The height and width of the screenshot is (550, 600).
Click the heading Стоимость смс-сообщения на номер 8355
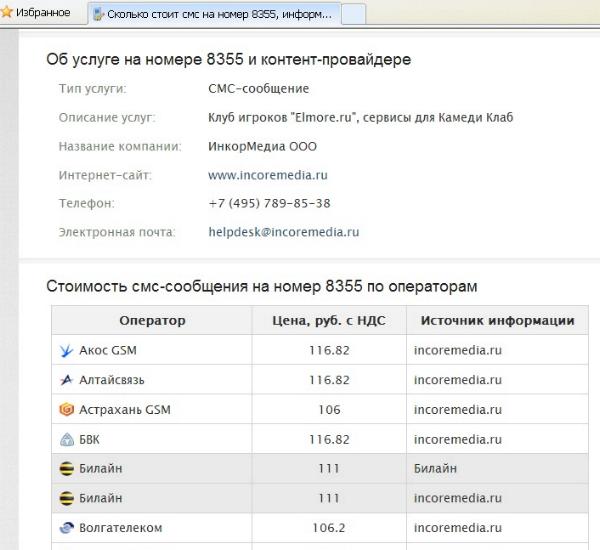coord(262,286)
